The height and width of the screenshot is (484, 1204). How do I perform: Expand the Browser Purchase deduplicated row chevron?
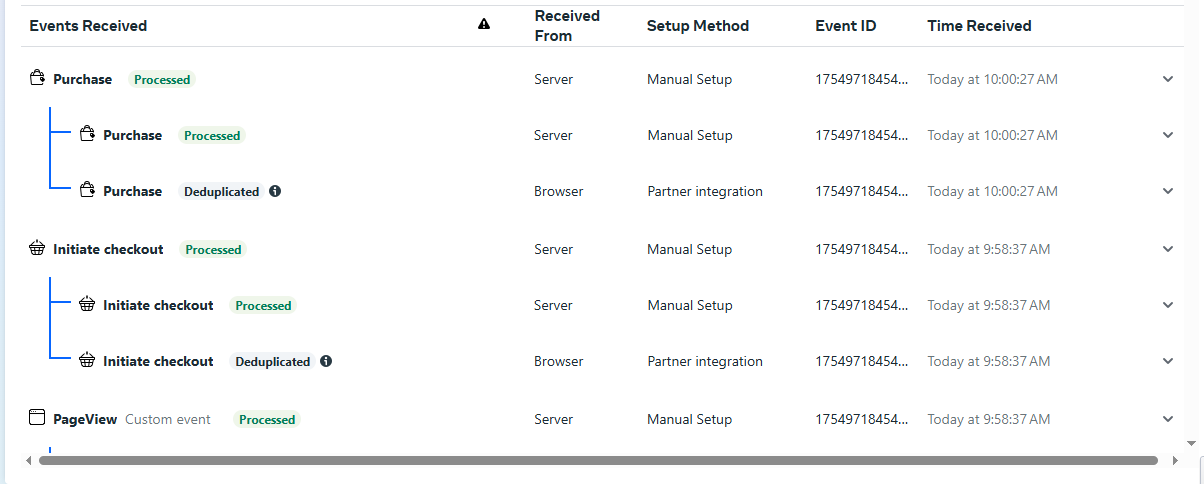tap(1167, 191)
